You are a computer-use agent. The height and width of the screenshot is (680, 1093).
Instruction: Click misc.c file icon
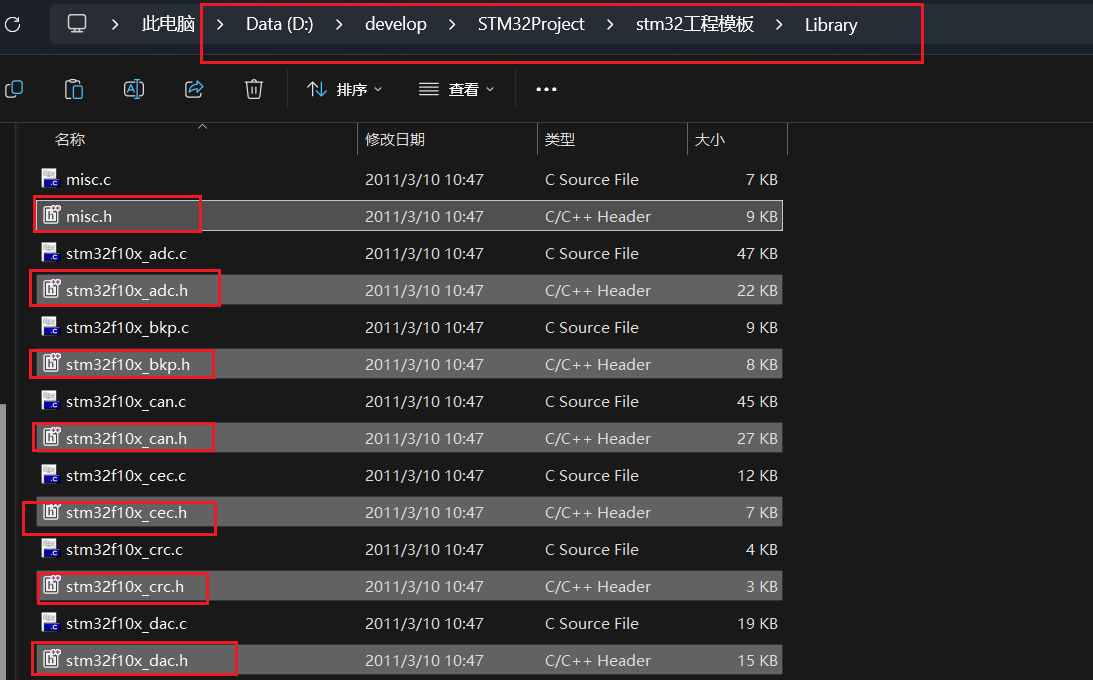[50, 178]
